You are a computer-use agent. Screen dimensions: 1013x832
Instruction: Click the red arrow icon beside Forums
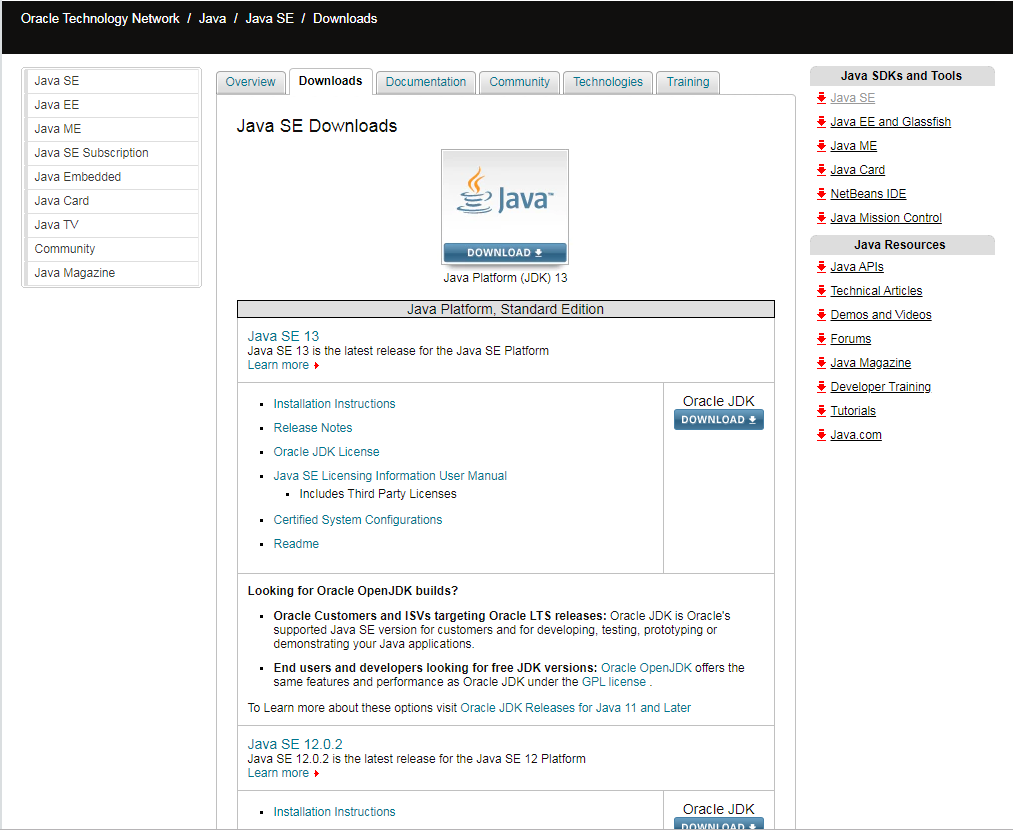pos(821,338)
